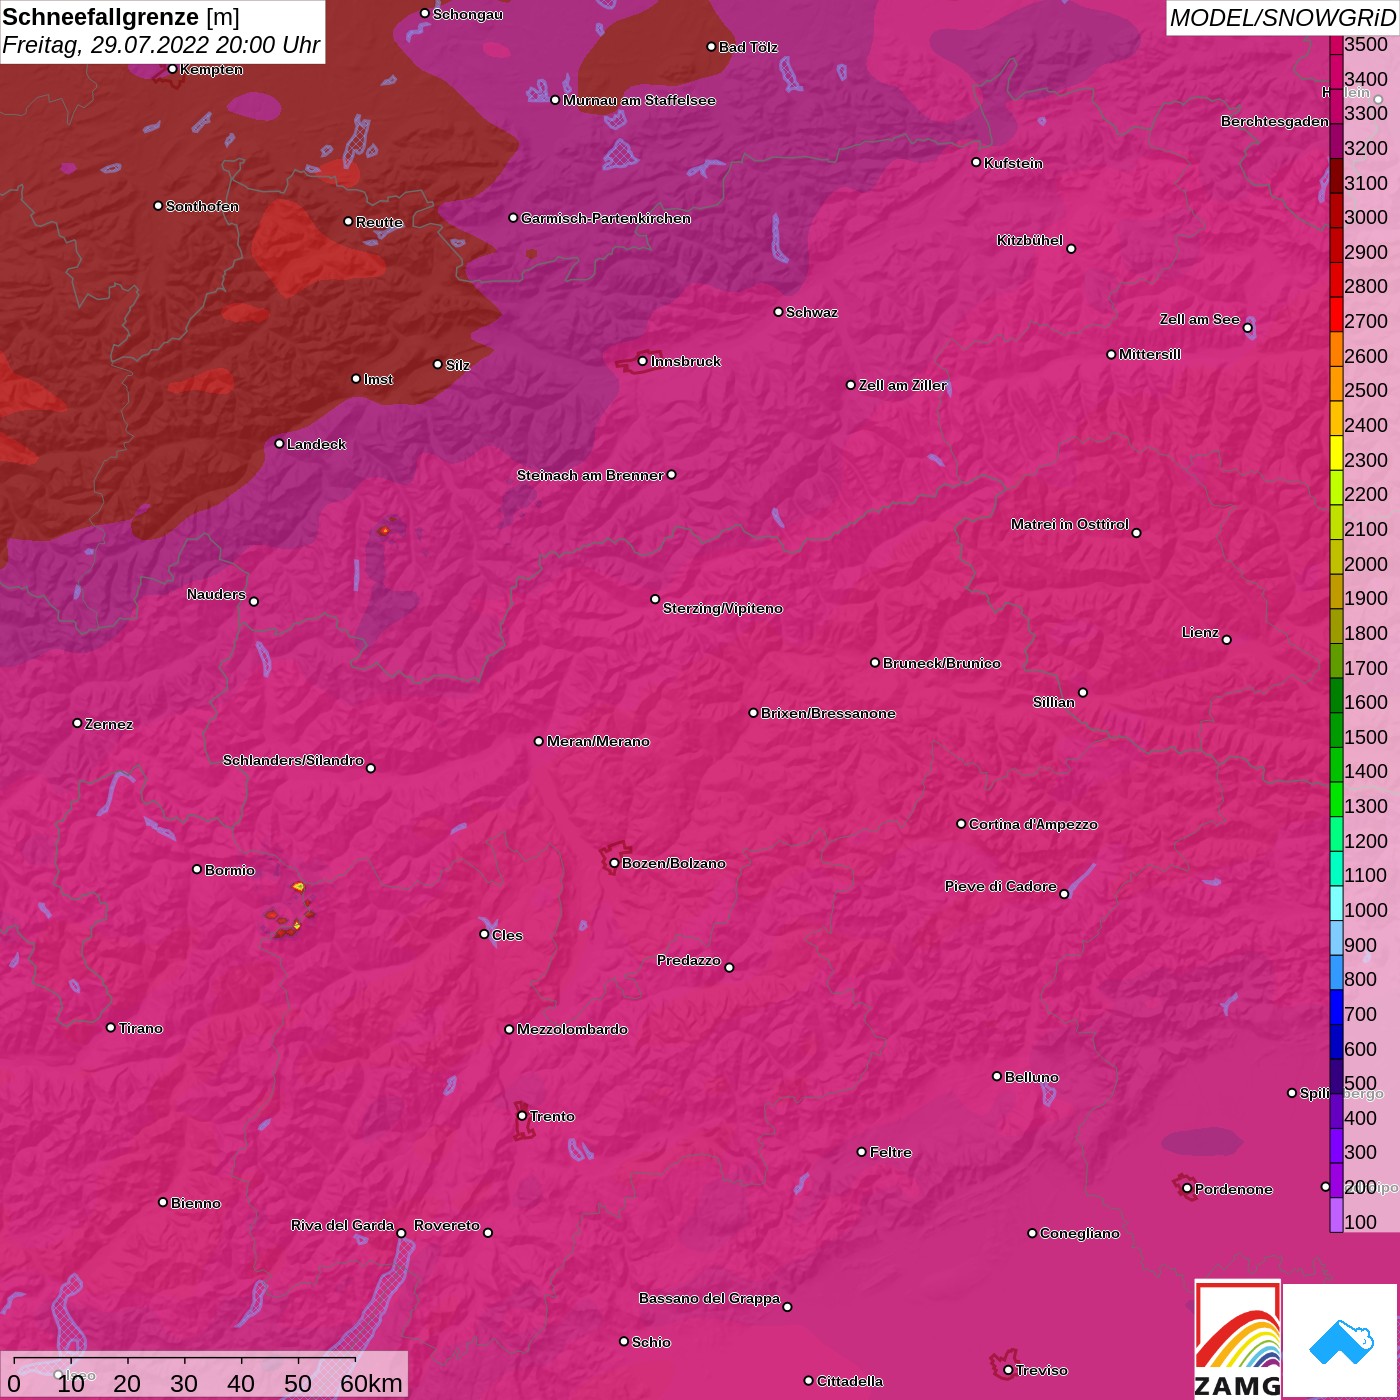Image resolution: width=1400 pixels, height=1400 pixels.
Task: Click the MODEL/SNOWGRiD label
Action: (x=1281, y=18)
